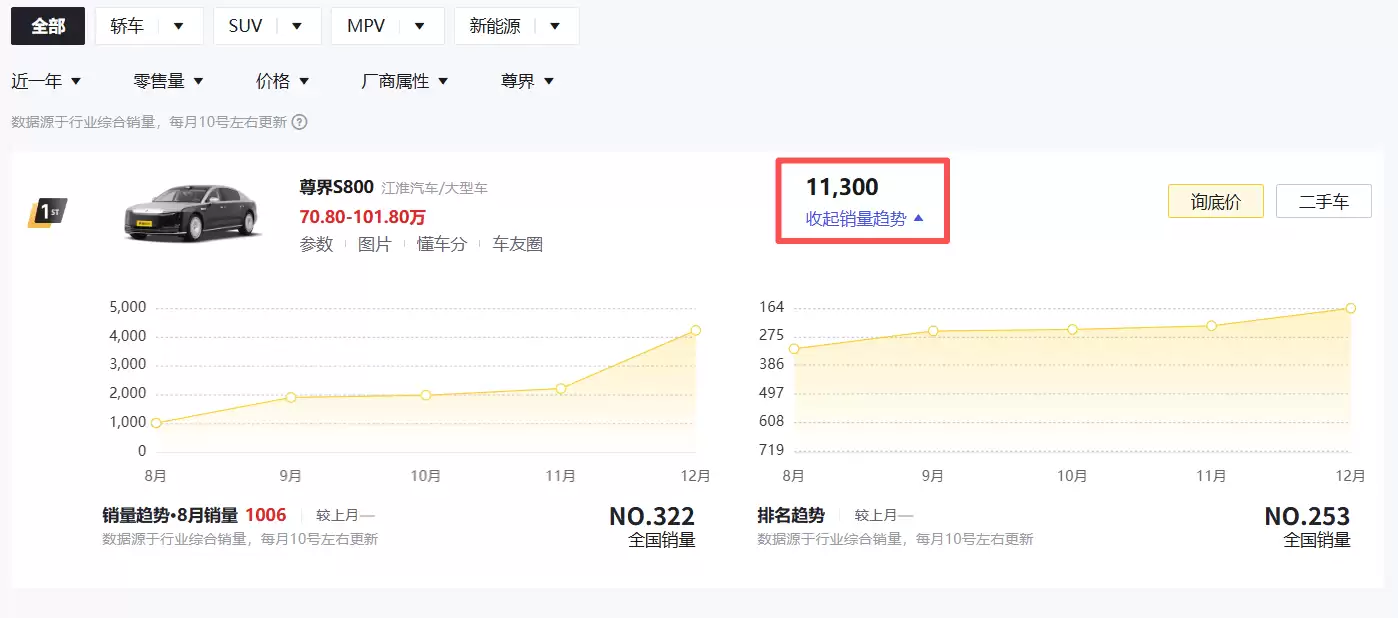The height and width of the screenshot is (618, 1398).
Task: Click the 二手车 used-car button
Action: pyautogui.click(x=1324, y=201)
